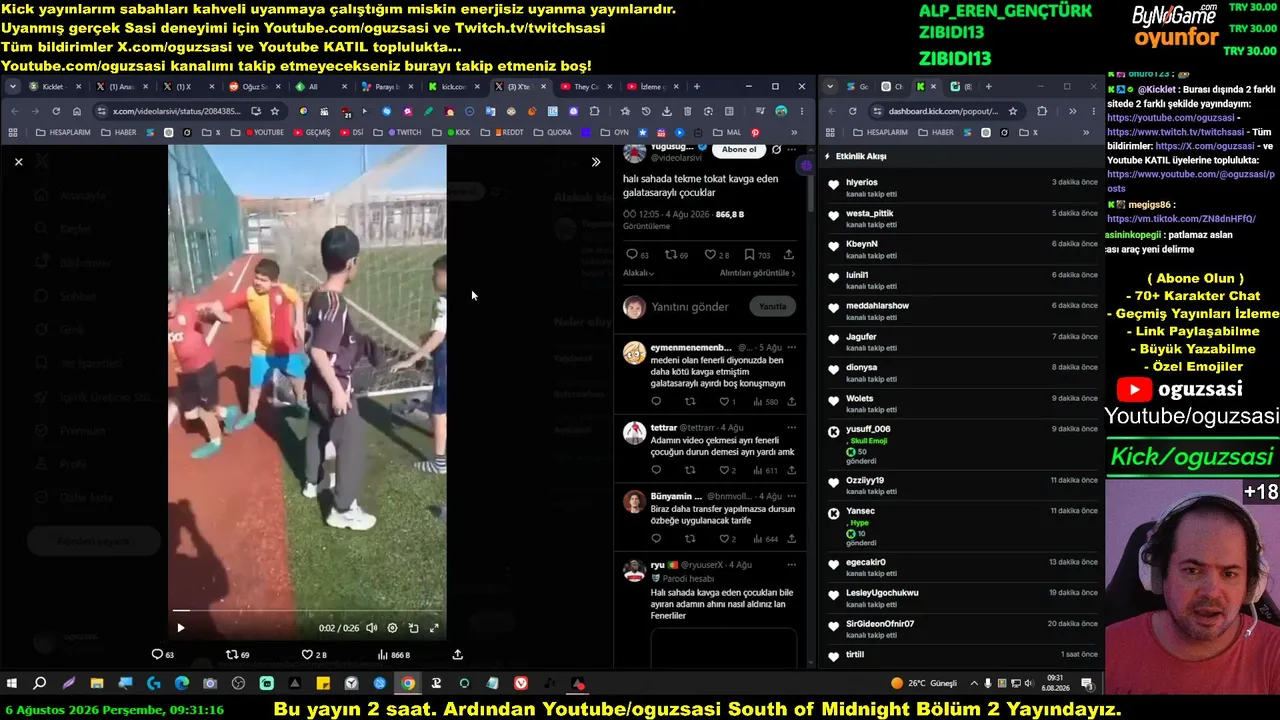Open a new tab in left browser
Screen dimensions: 1280x720
point(697,87)
